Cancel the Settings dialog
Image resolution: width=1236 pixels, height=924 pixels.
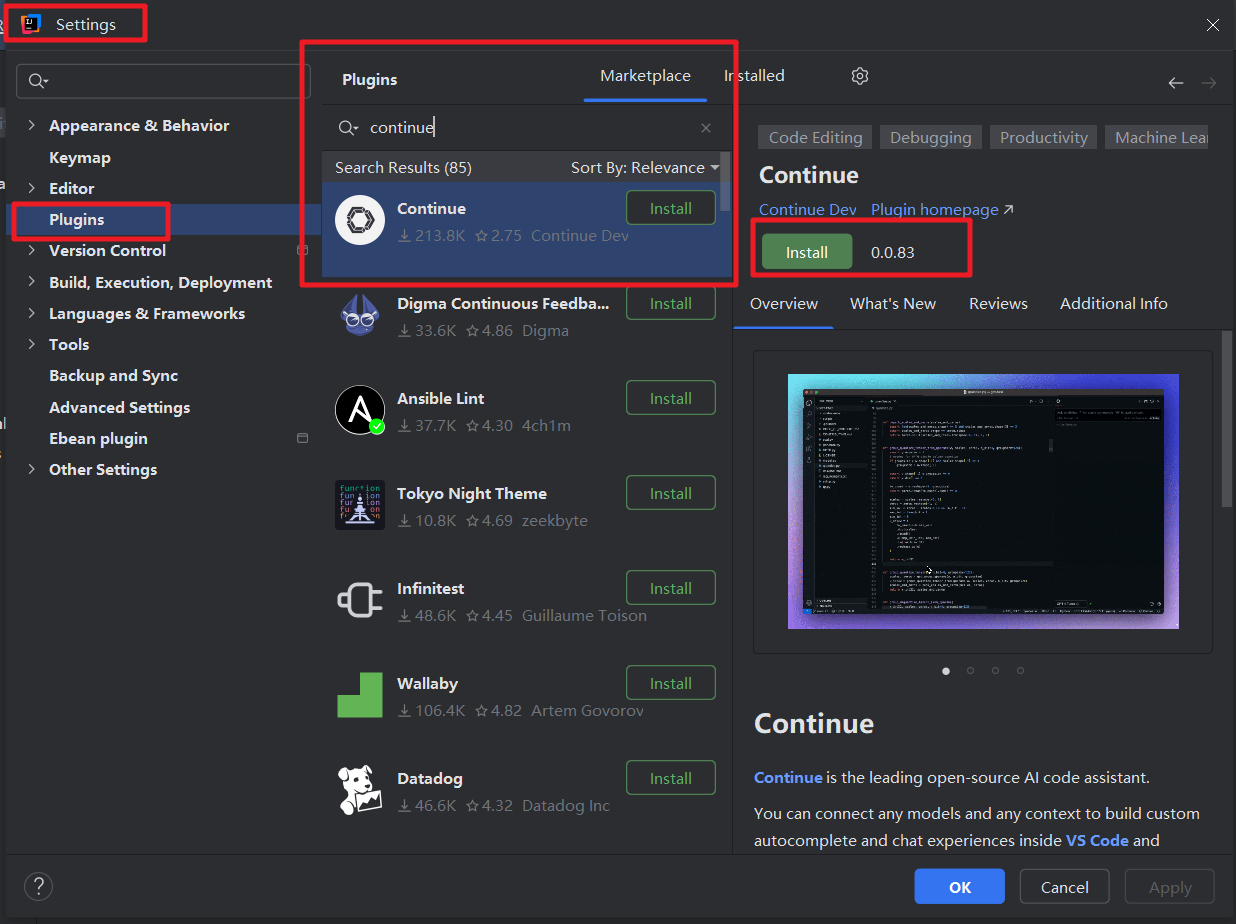(x=1065, y=887)
